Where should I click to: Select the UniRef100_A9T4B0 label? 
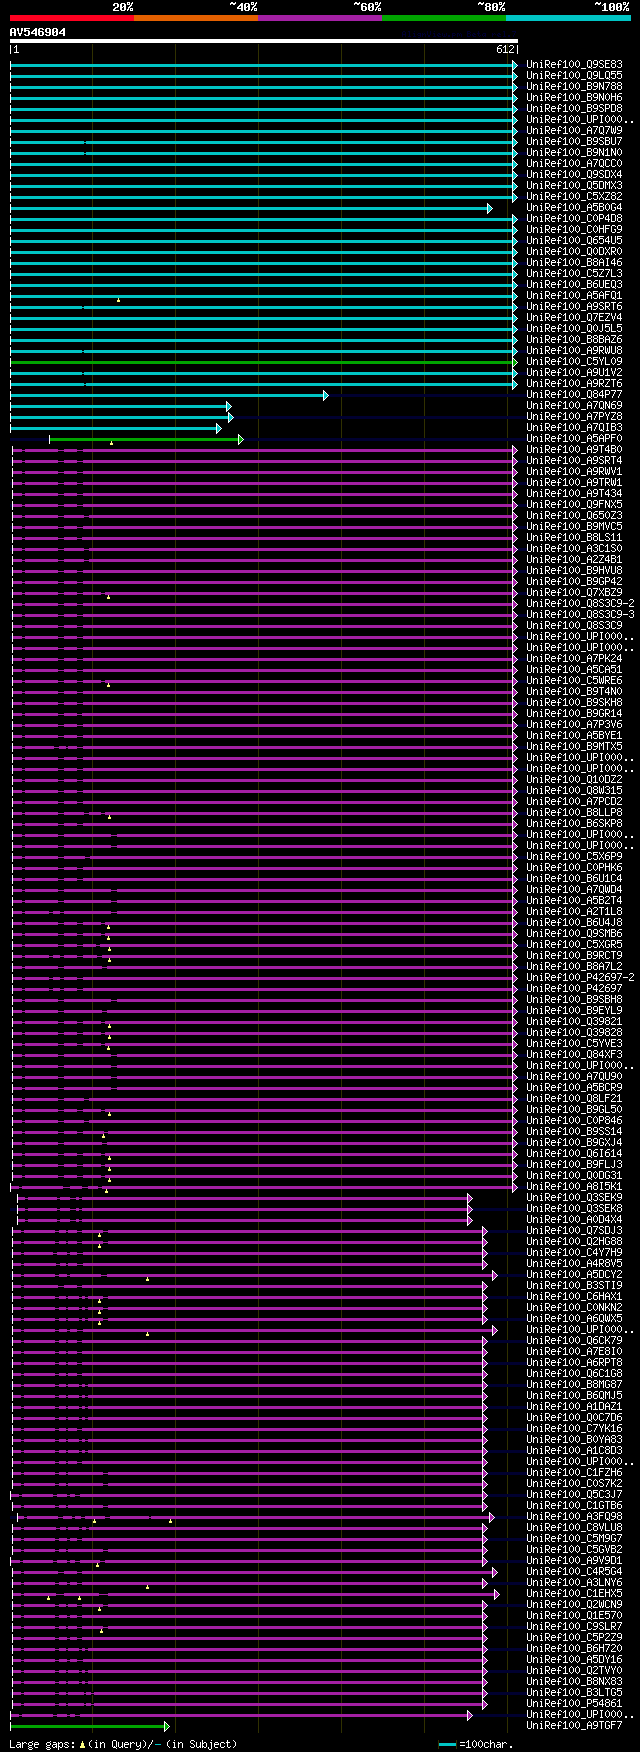(574, 449)
